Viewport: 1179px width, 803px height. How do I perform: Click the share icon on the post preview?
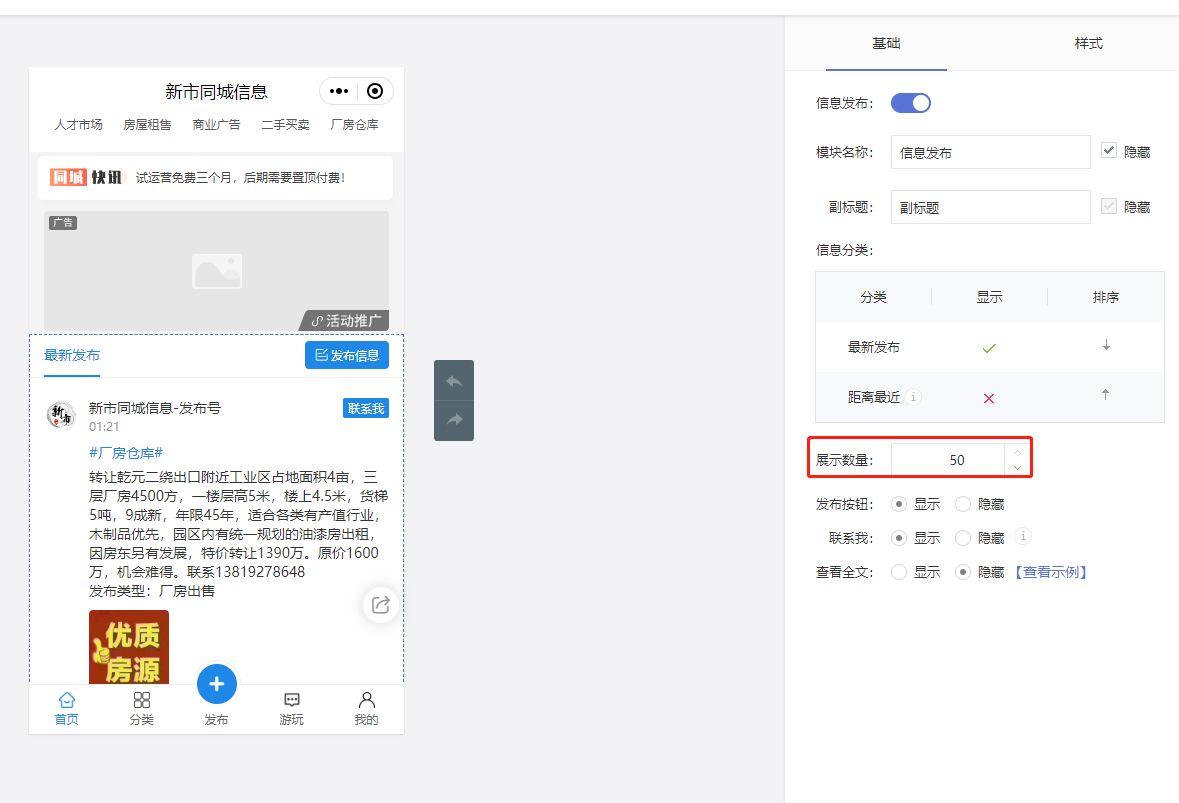click(x=380, y=604)
